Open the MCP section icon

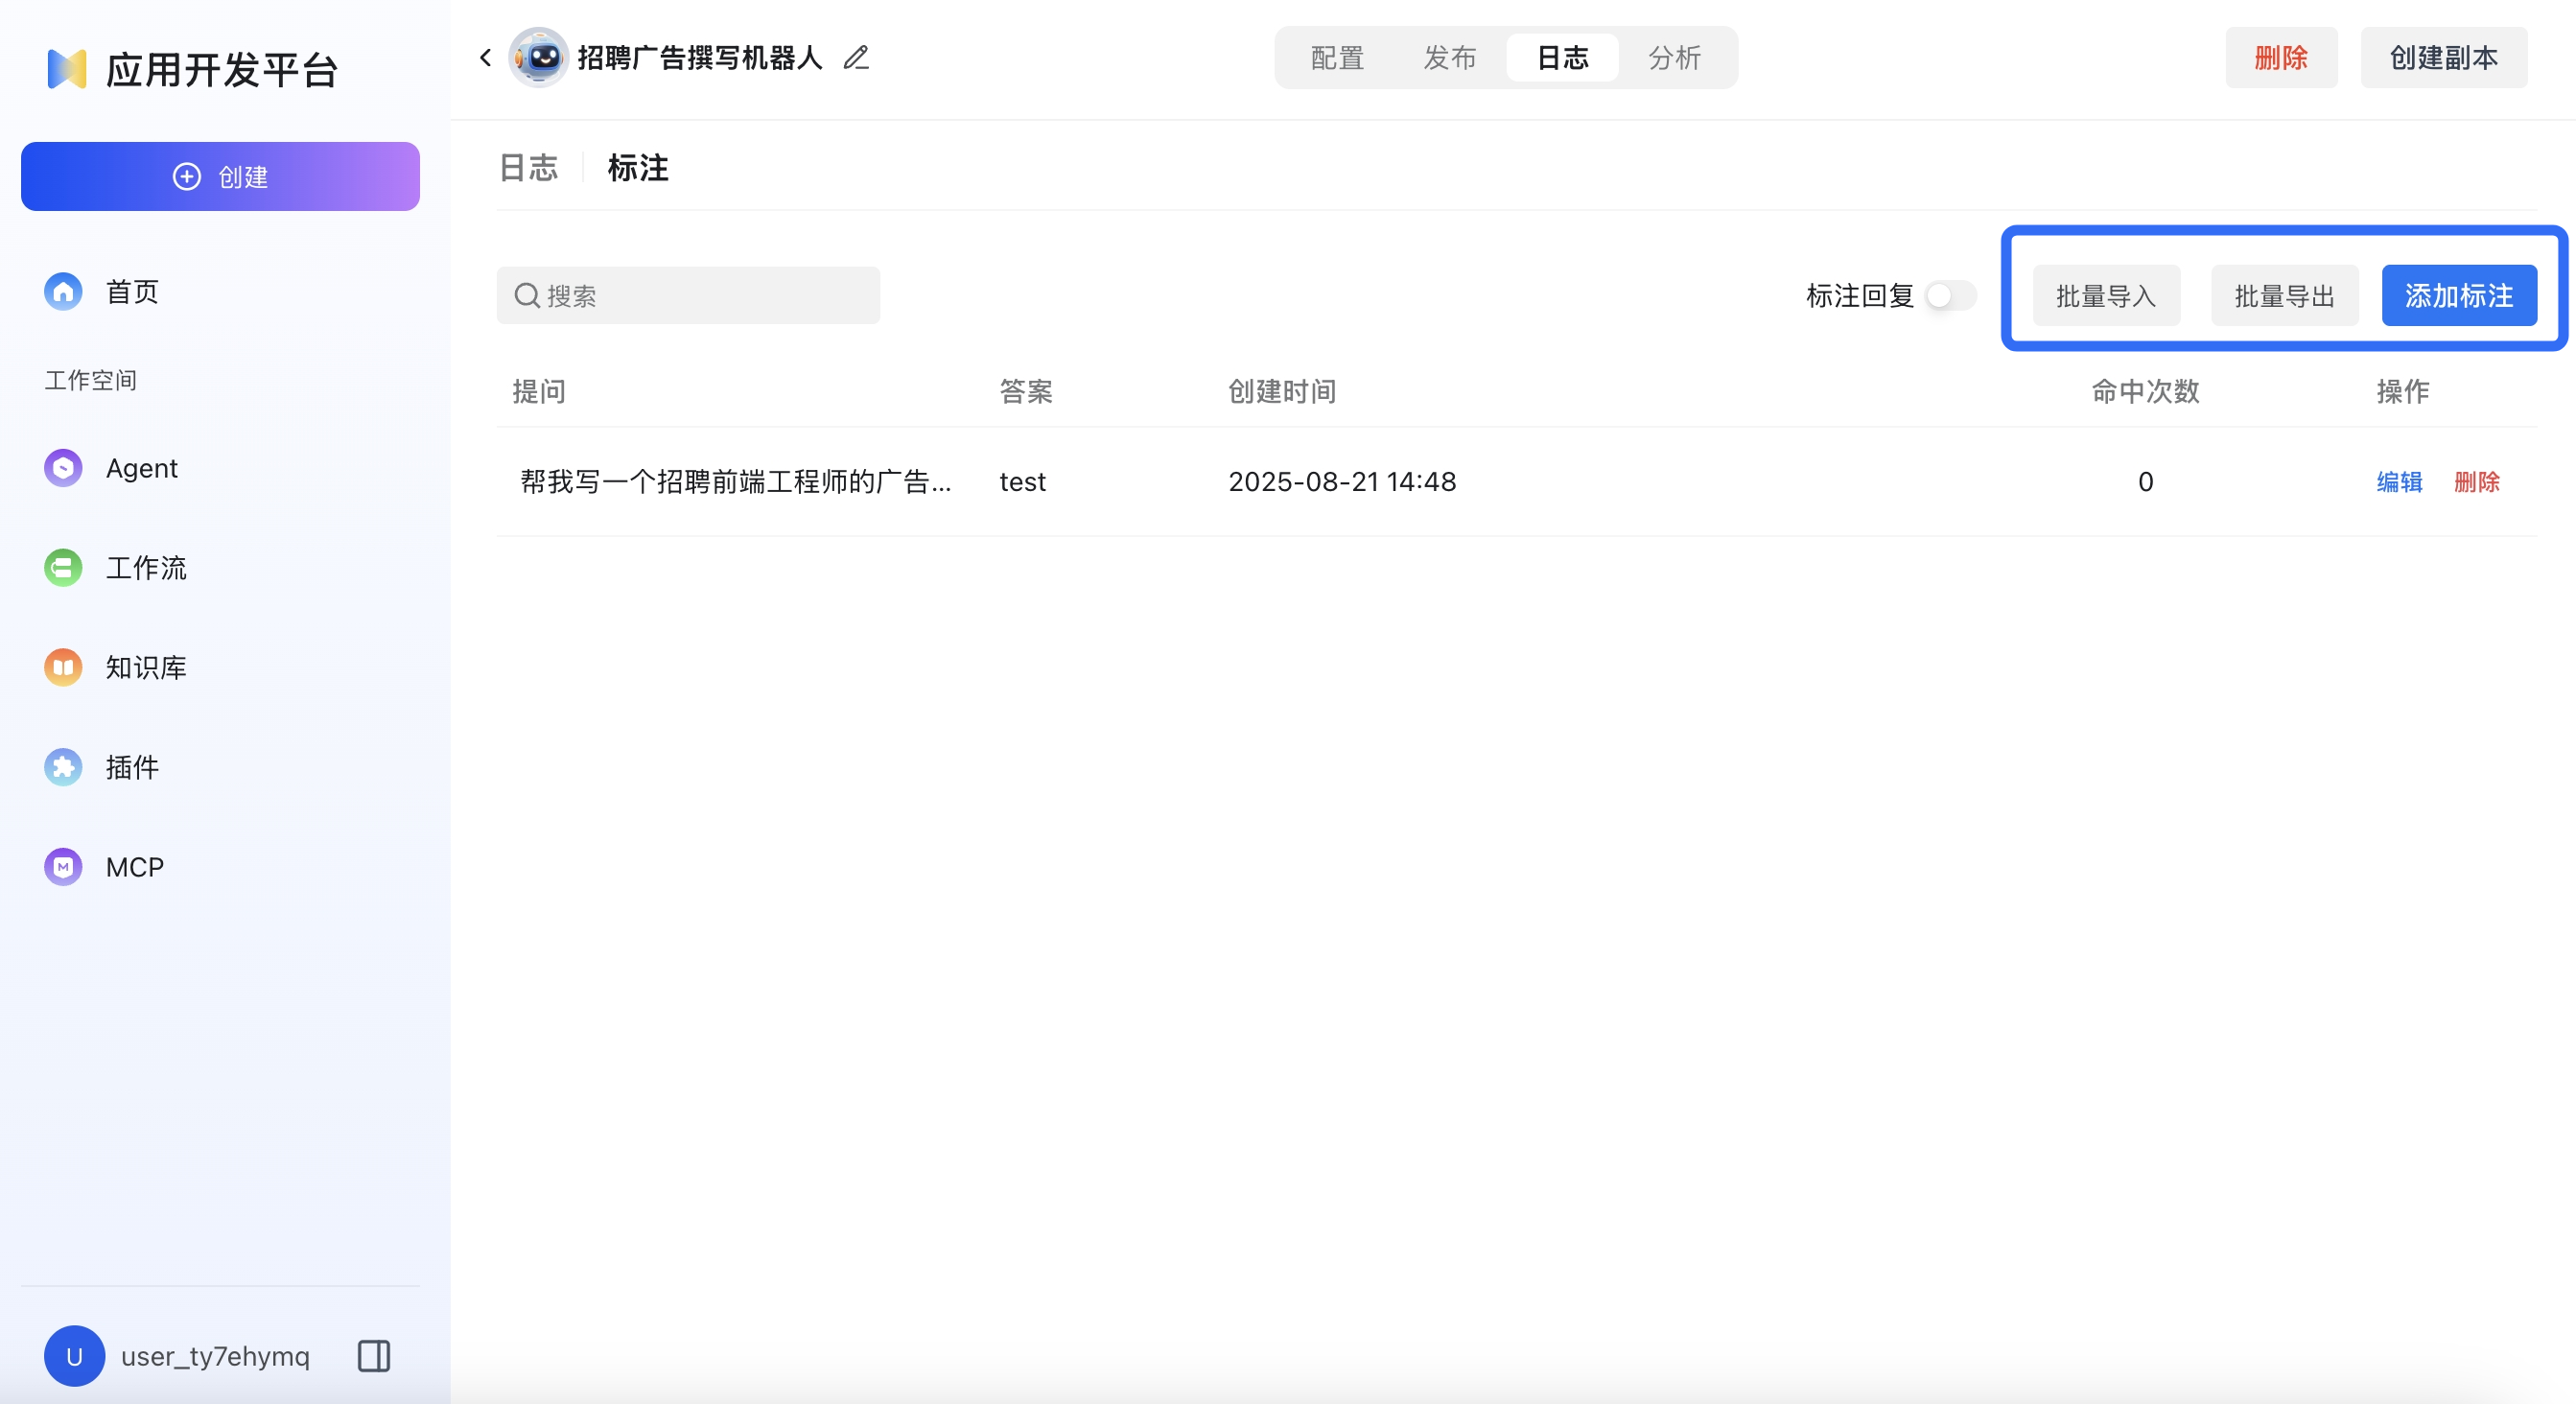pos(62,866)
